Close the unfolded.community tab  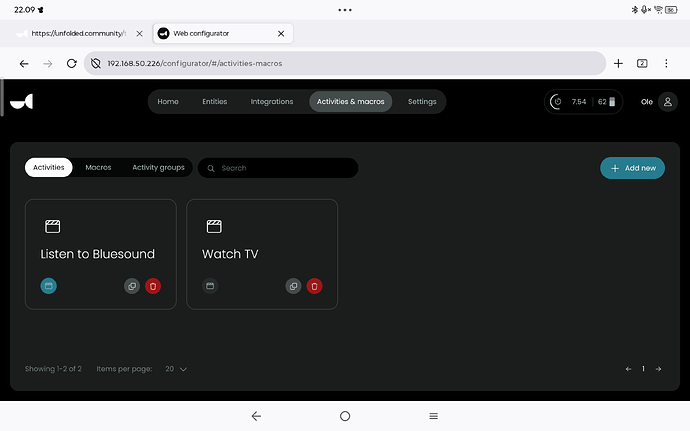pos(139,33)
